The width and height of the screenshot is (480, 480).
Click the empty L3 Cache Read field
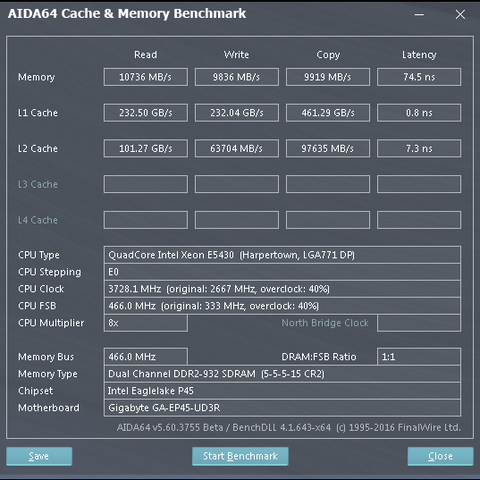coord(146,184)
